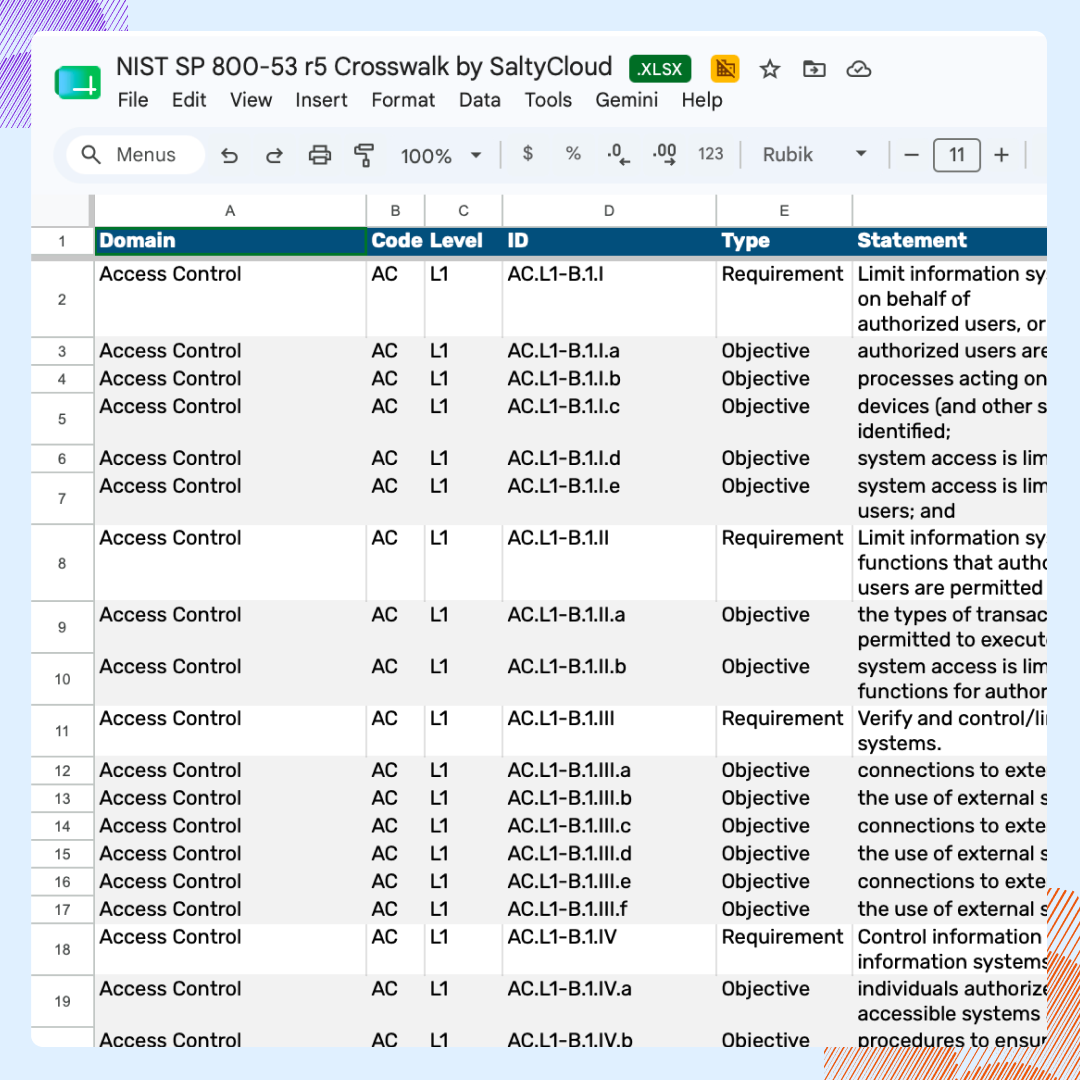Decrease font size with minus button
Screen dimensions: 1080x1080
tap(911, 155)
